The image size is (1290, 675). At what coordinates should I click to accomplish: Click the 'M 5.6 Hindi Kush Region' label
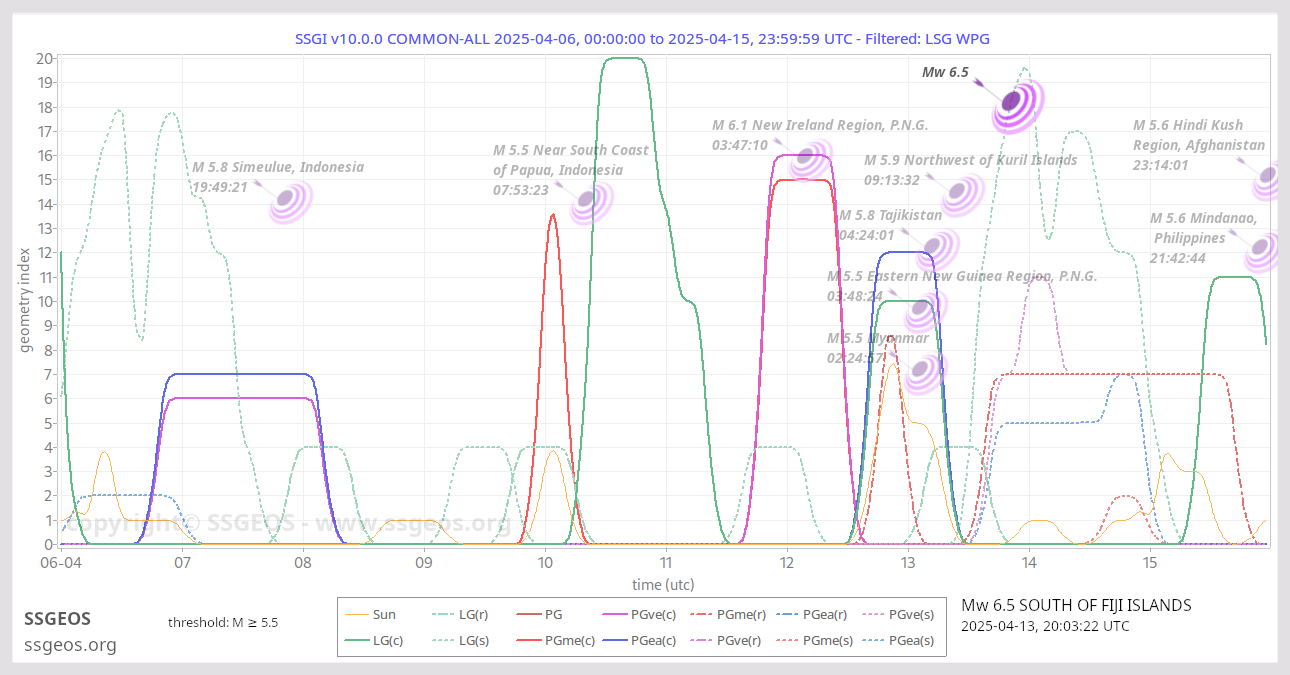[1199, 135]
